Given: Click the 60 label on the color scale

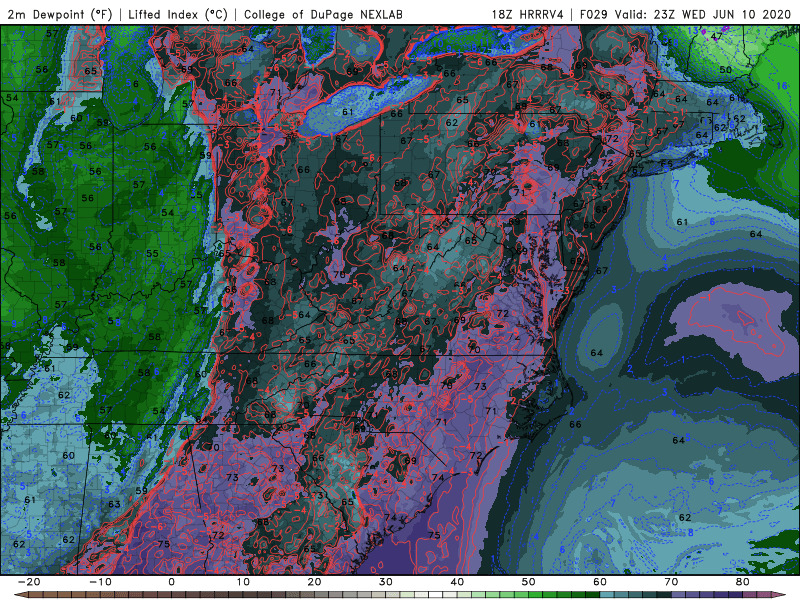Looking at the screenshot, I should [600, 582].
